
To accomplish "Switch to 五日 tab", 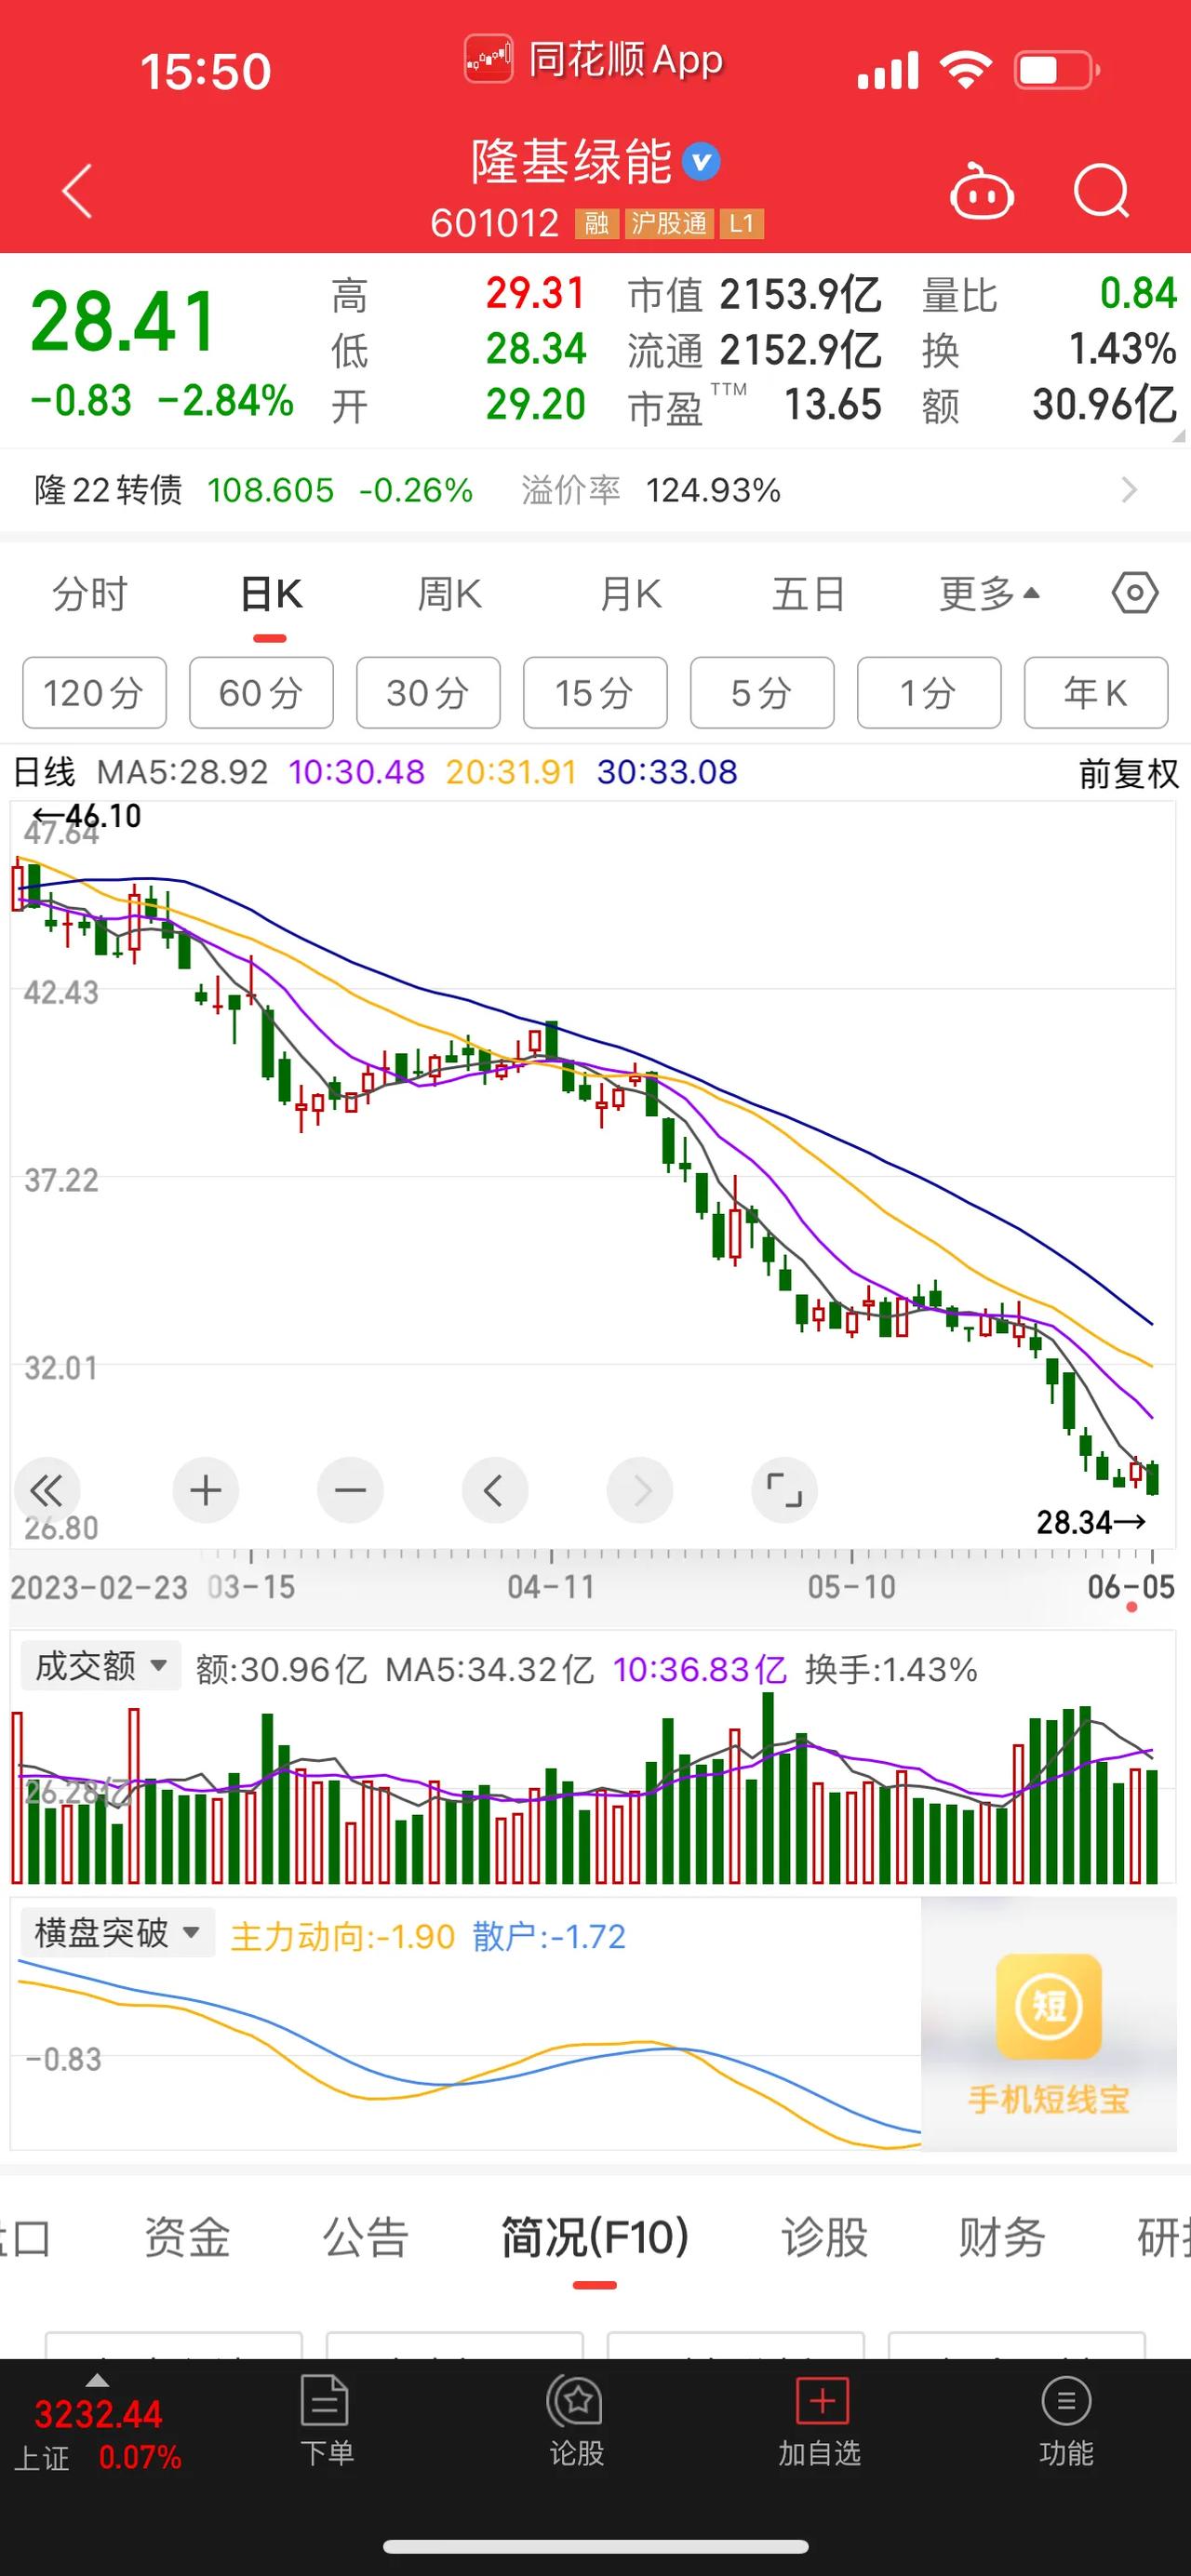I will coord(809,594).
